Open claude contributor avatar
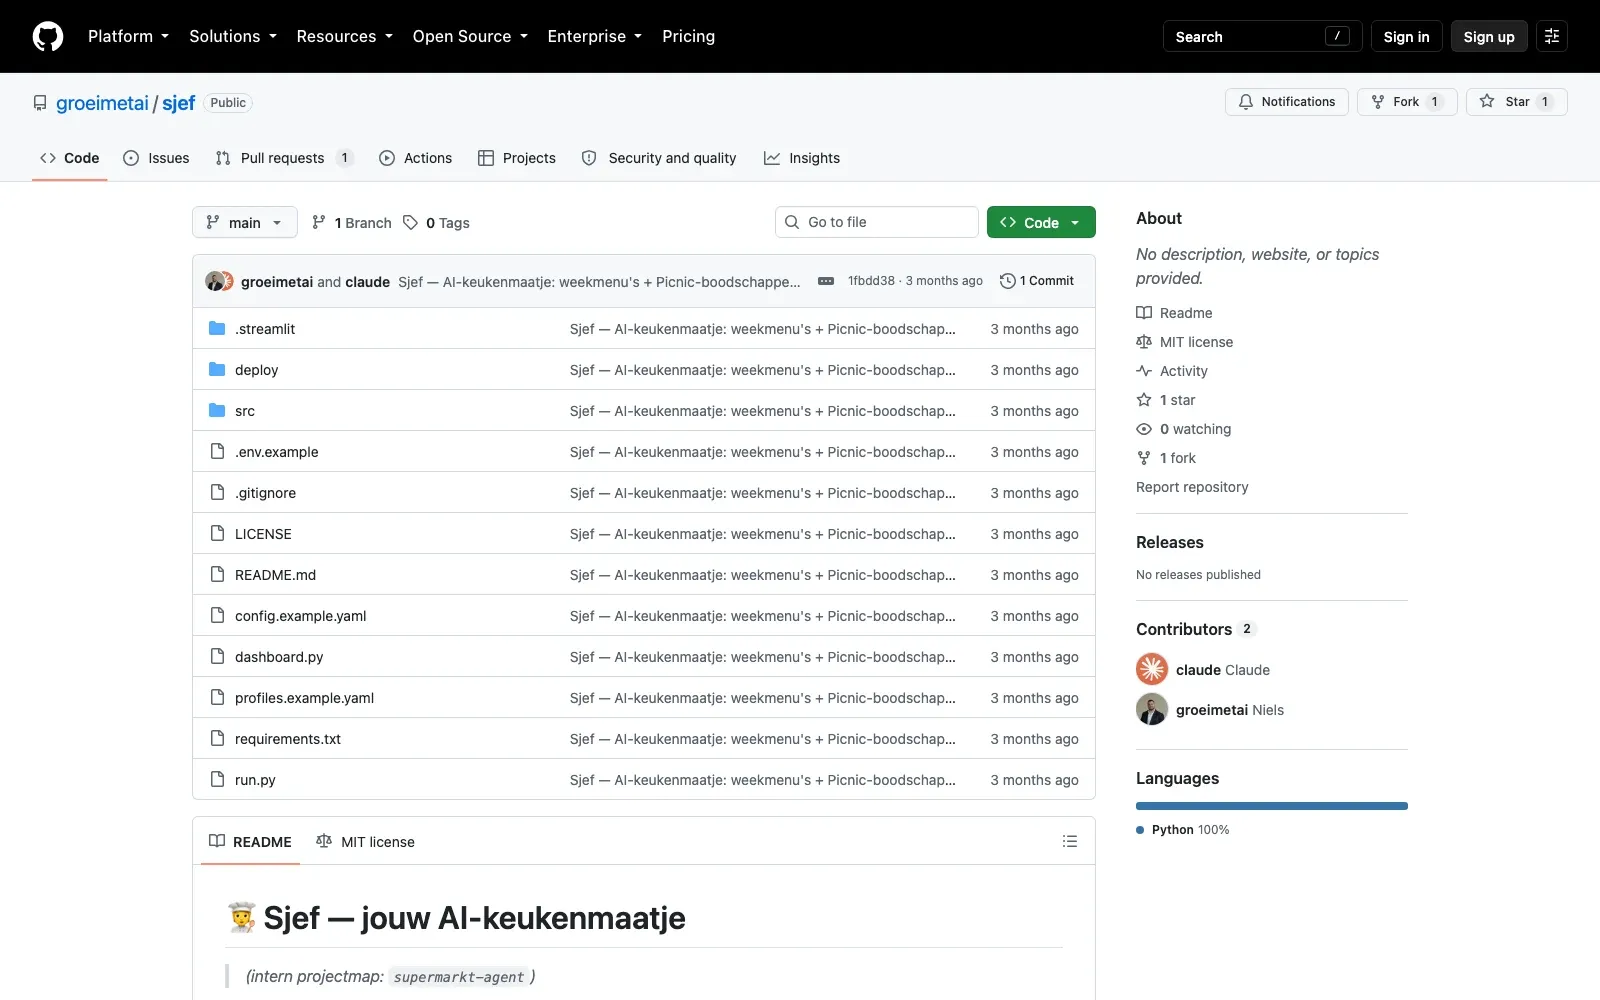The image size is (1600, 1000). (x=1152, y=669)
